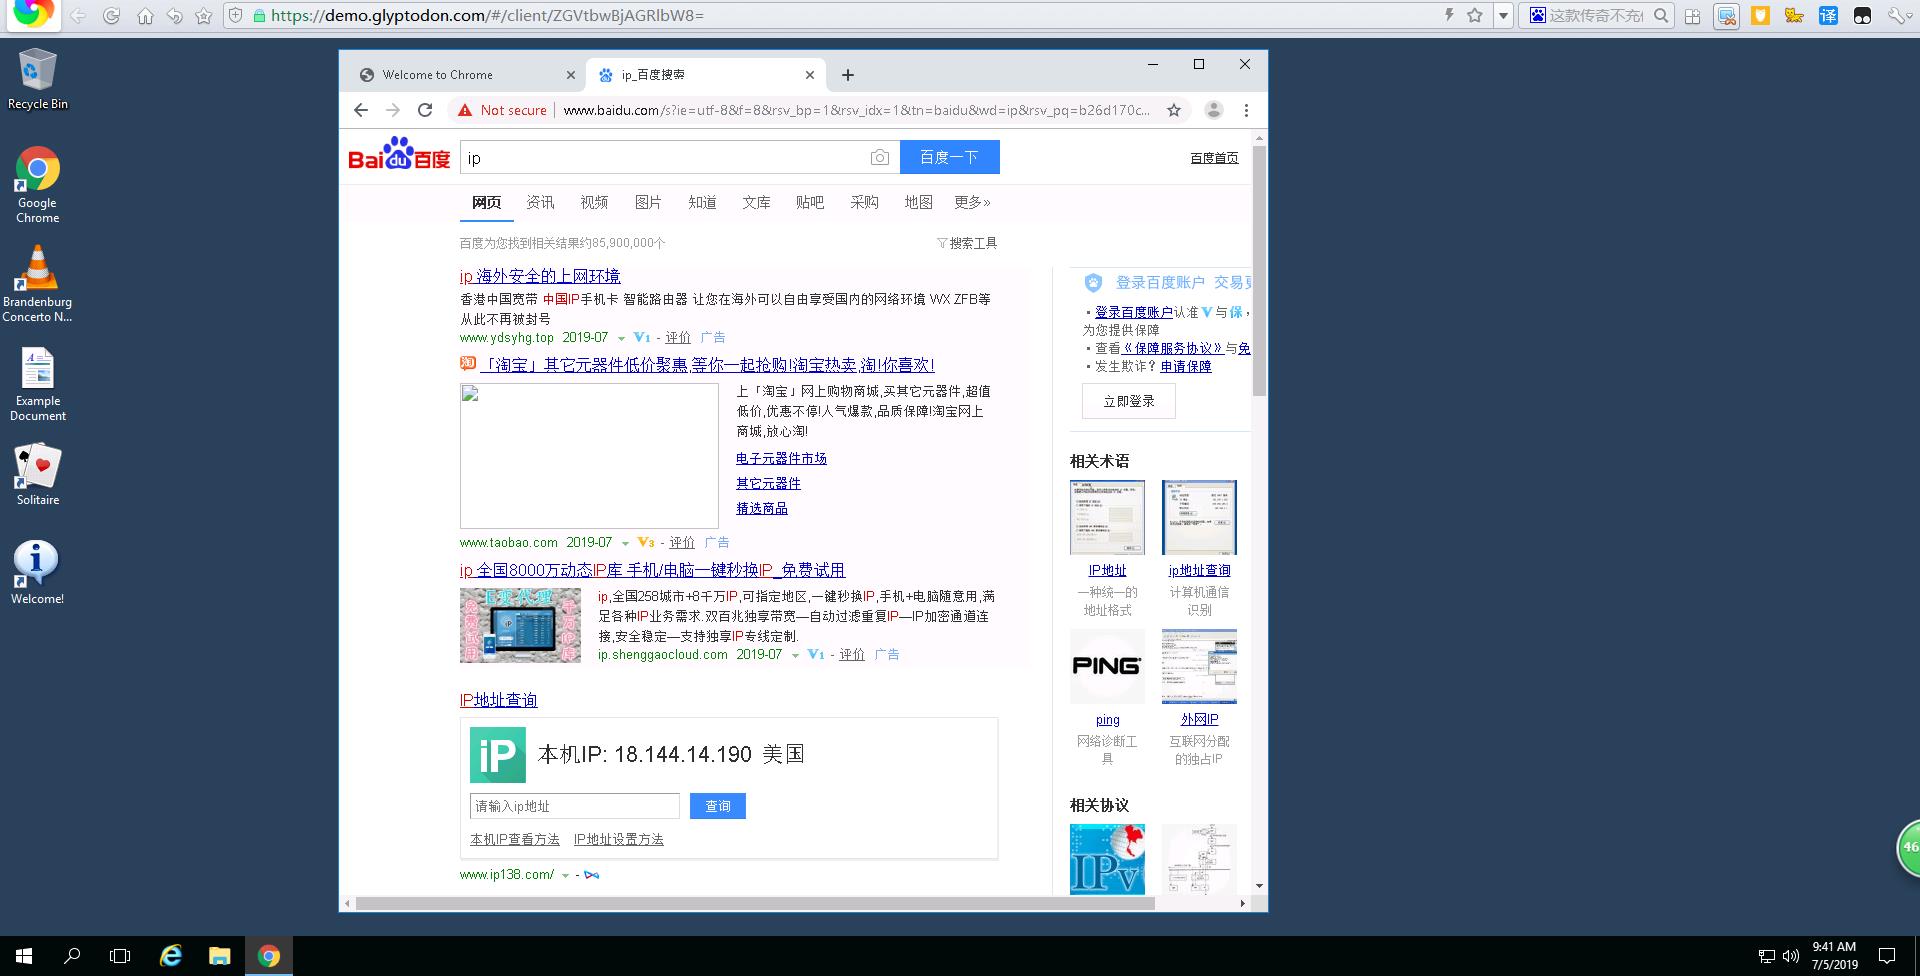Image resolution: width=1920 pixels, height=976 pixels.
Task: Click the lightning speed-mode icon in outer address bar
Action: [1449, 15]
